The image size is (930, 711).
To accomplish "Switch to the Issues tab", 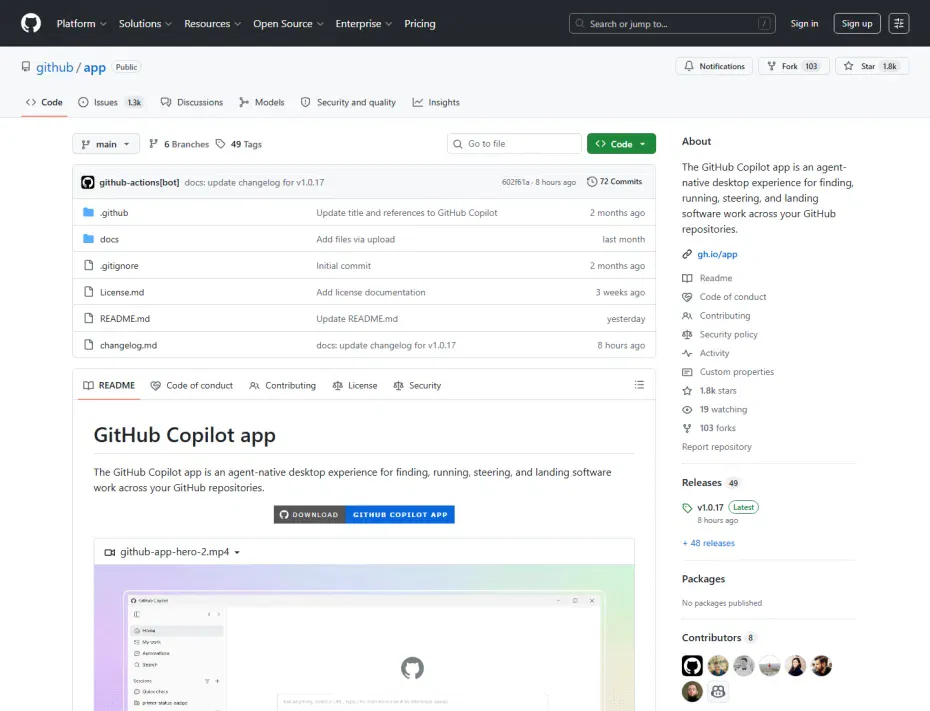I will coord(110,102).
